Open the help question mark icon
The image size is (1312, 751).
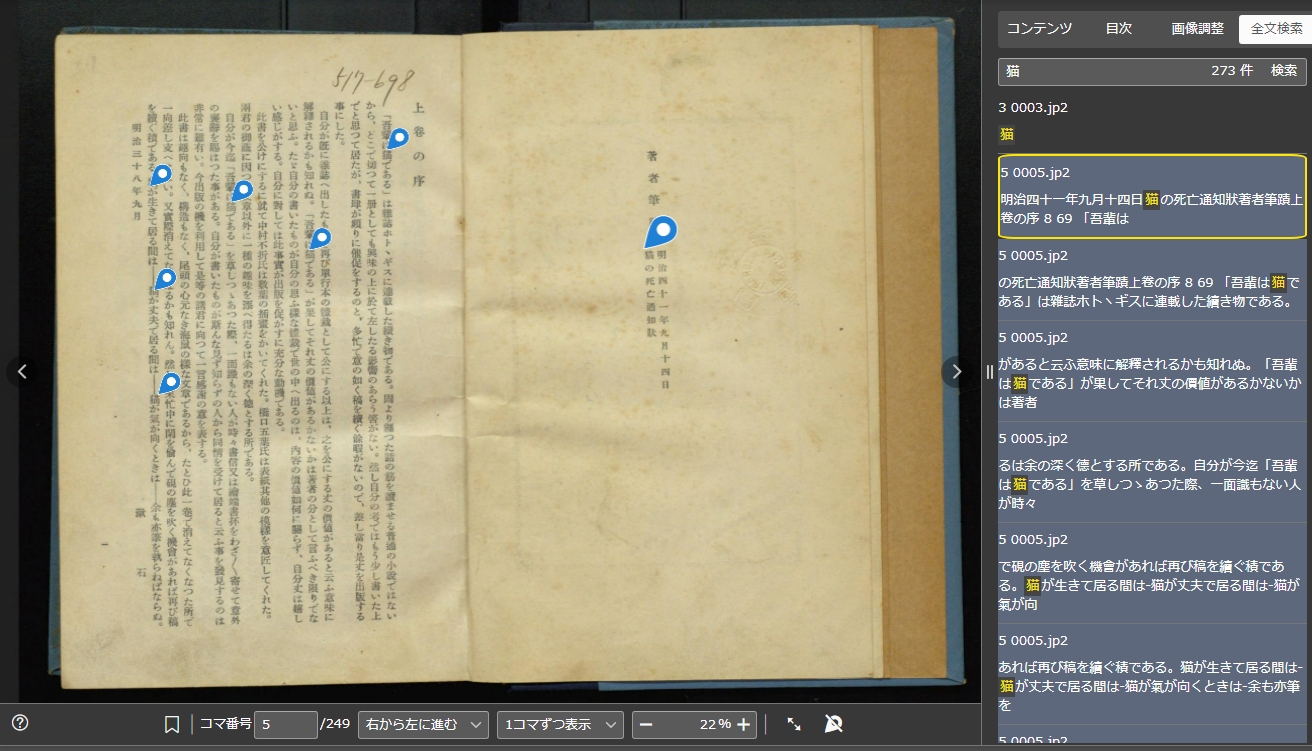point(19,723)
